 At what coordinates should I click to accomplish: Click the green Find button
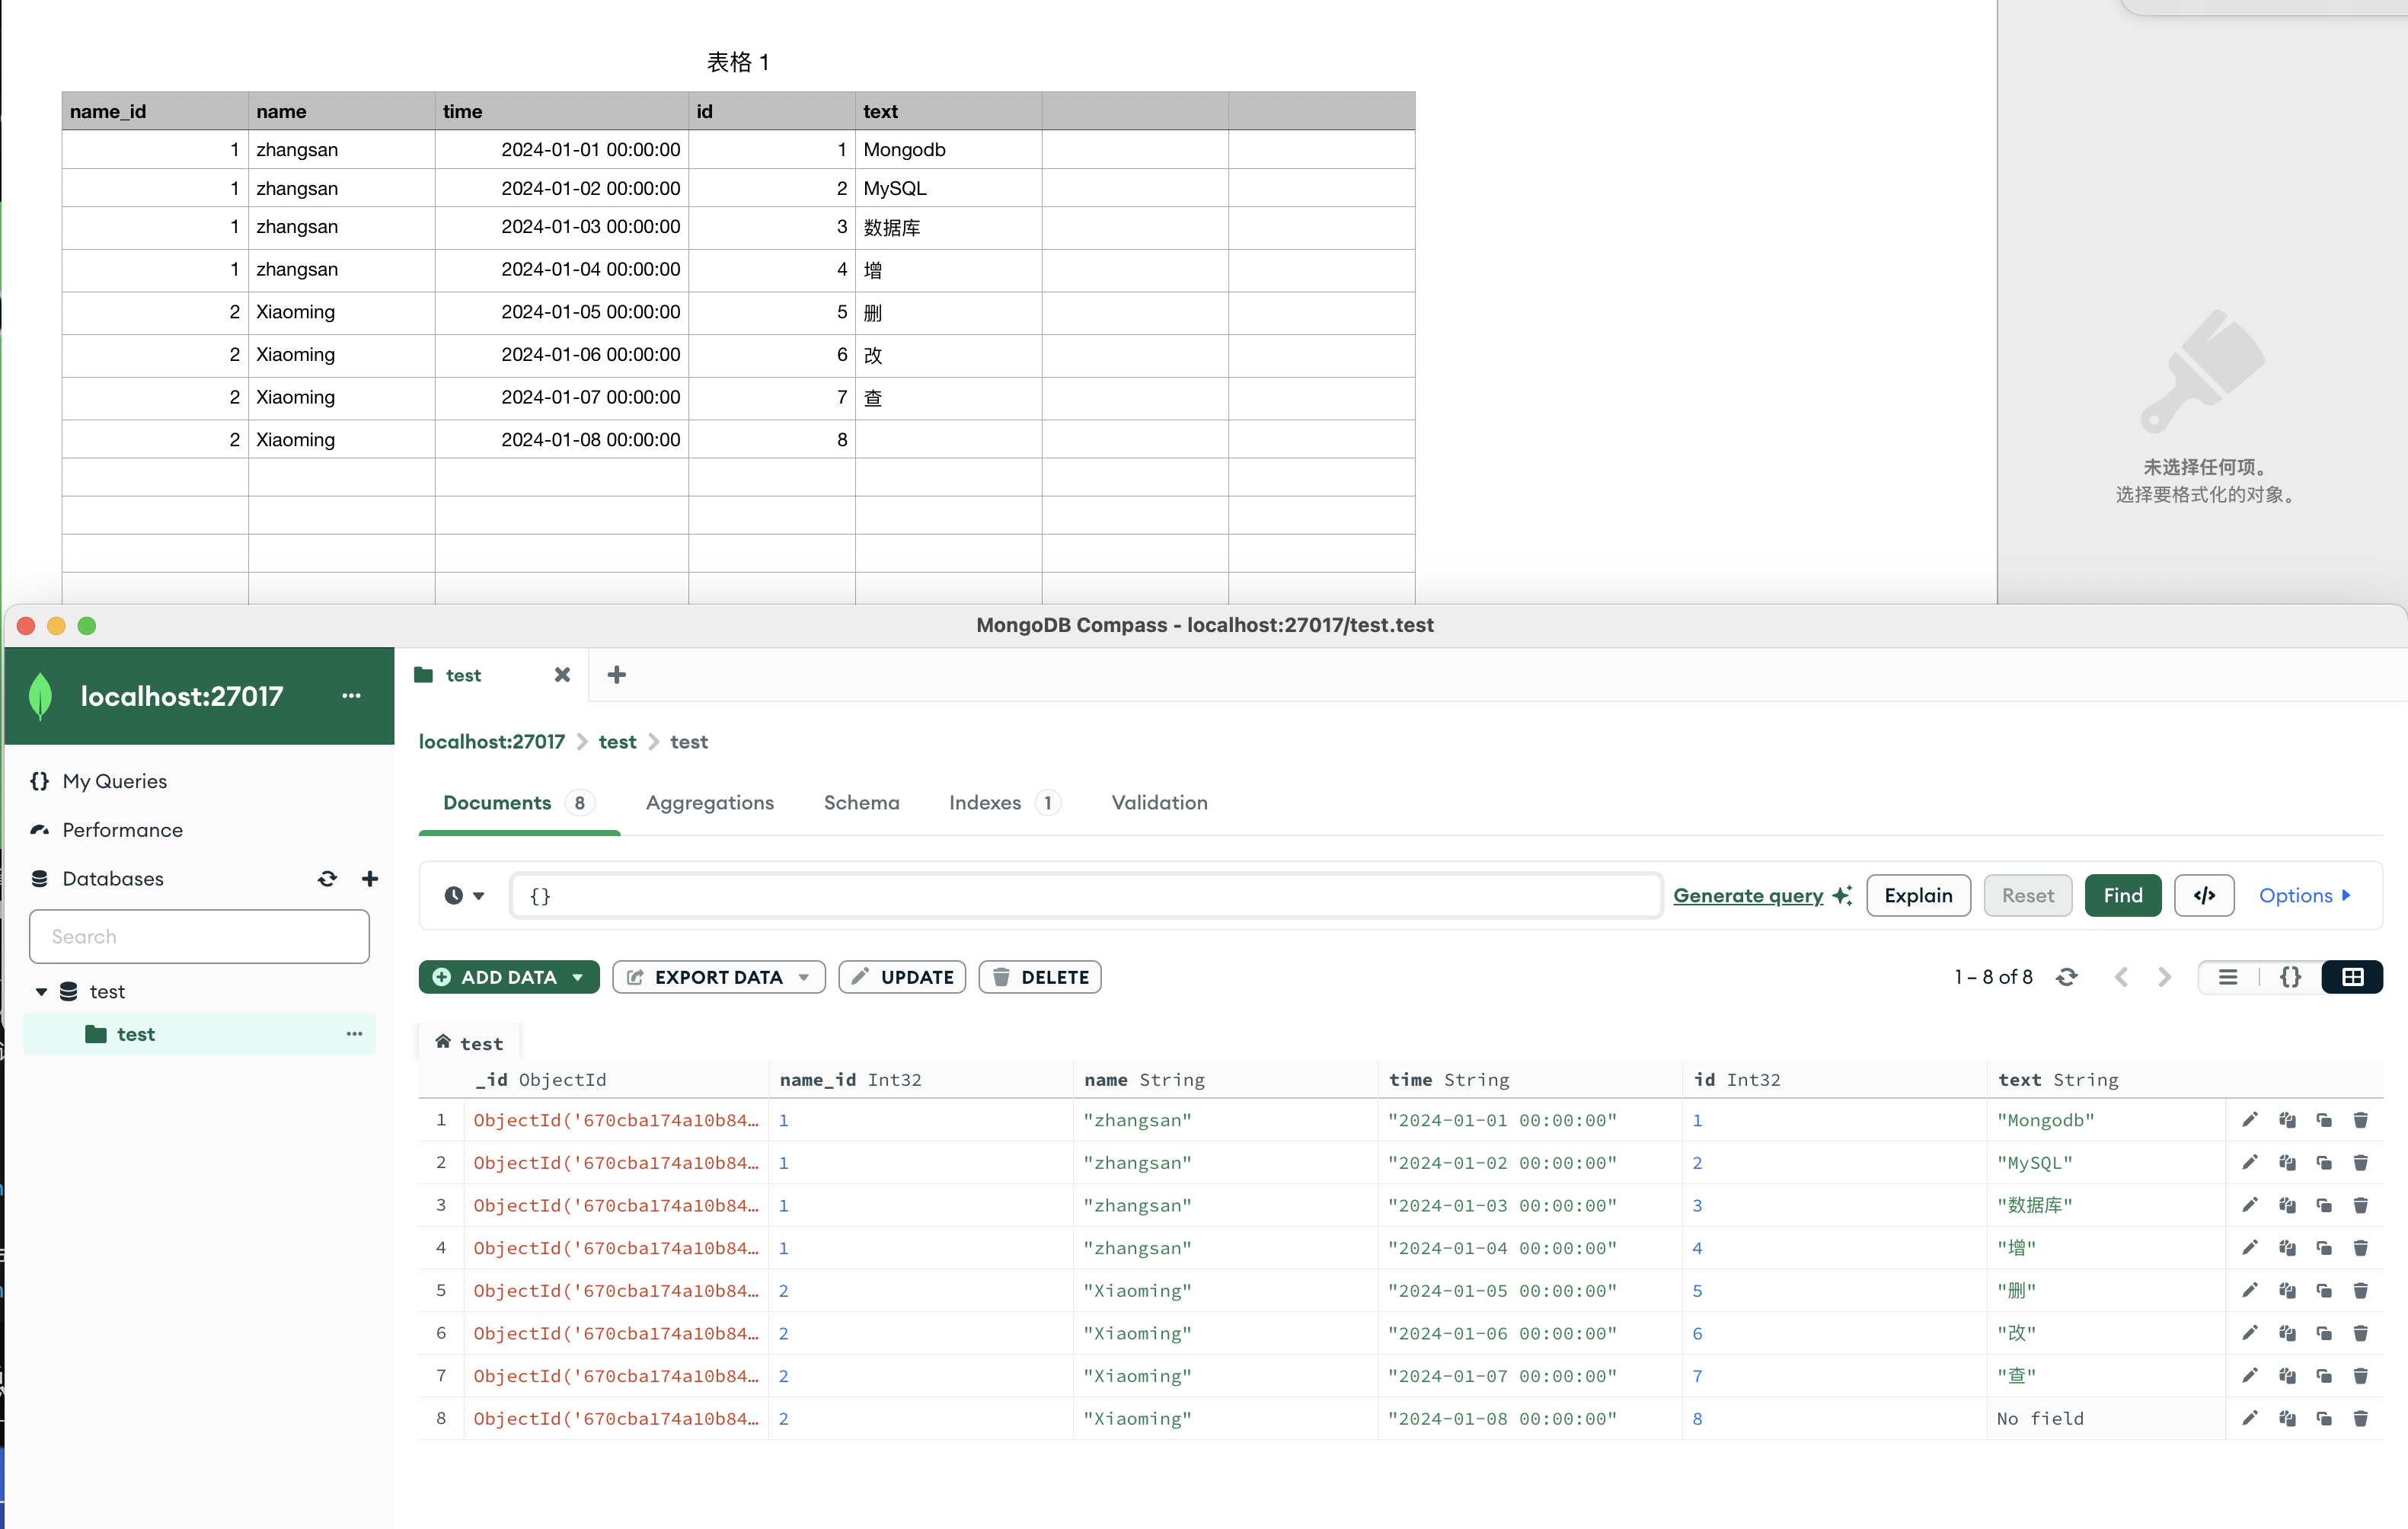(x=2122, y=896)
